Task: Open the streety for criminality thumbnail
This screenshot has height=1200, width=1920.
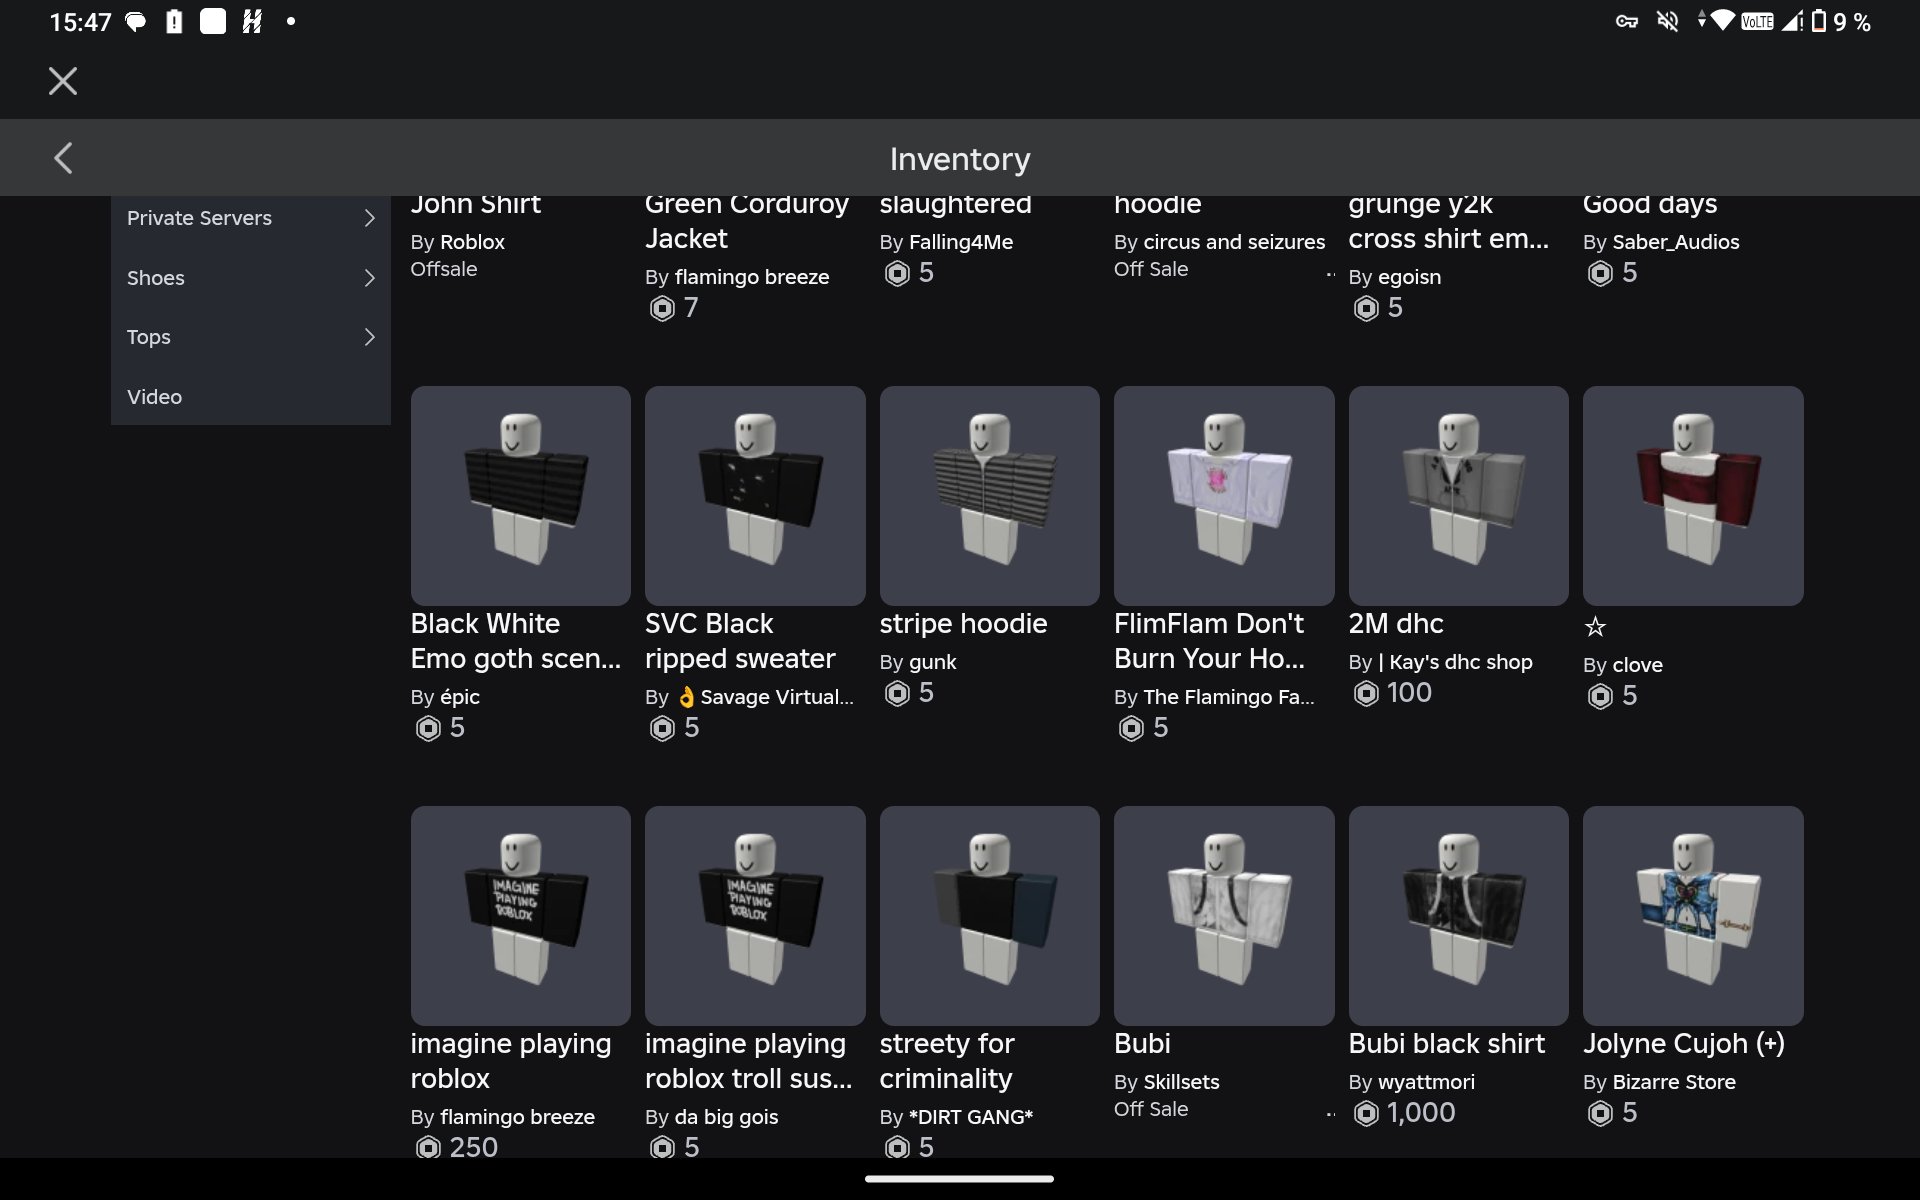Action: coord(989,916)
